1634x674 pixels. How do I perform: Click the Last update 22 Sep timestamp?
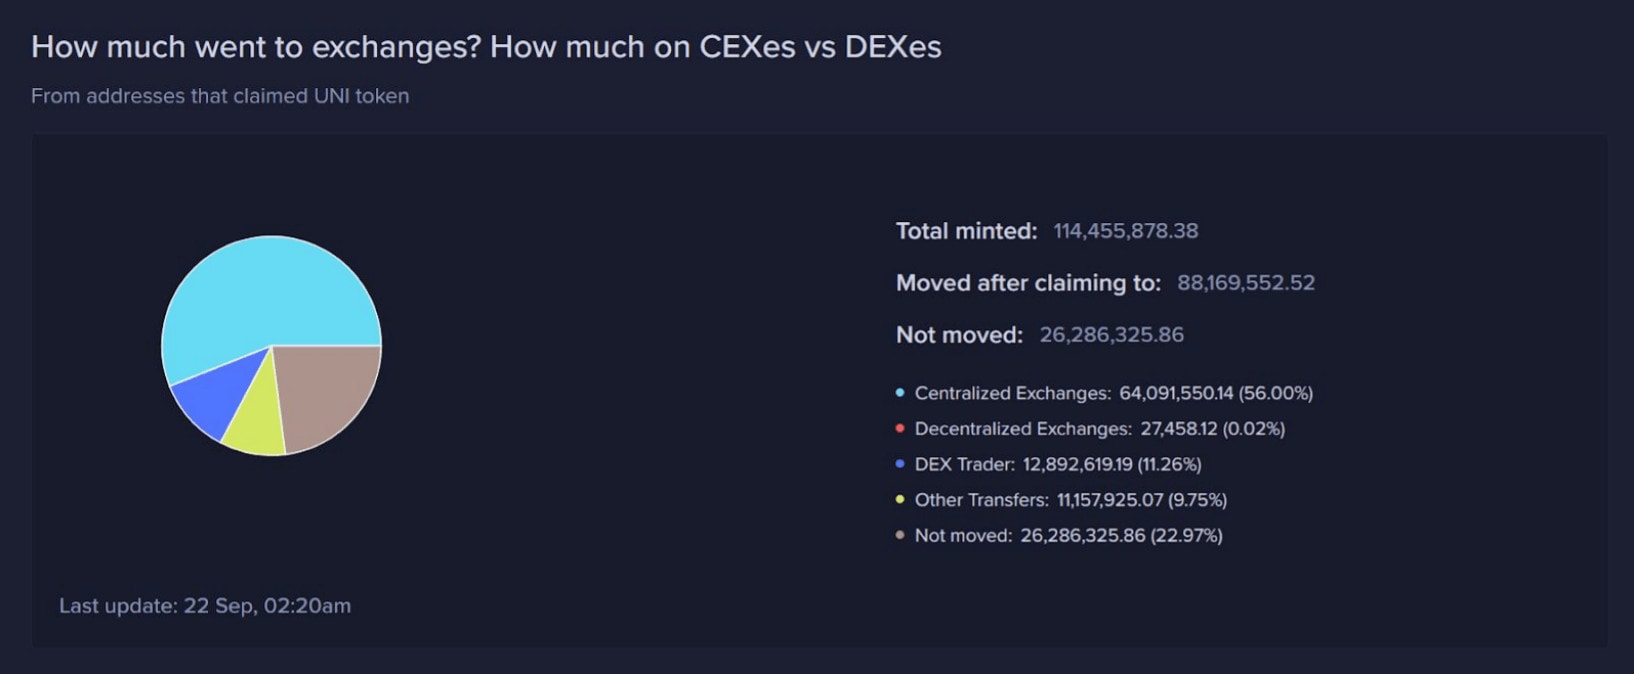point(205,606)
